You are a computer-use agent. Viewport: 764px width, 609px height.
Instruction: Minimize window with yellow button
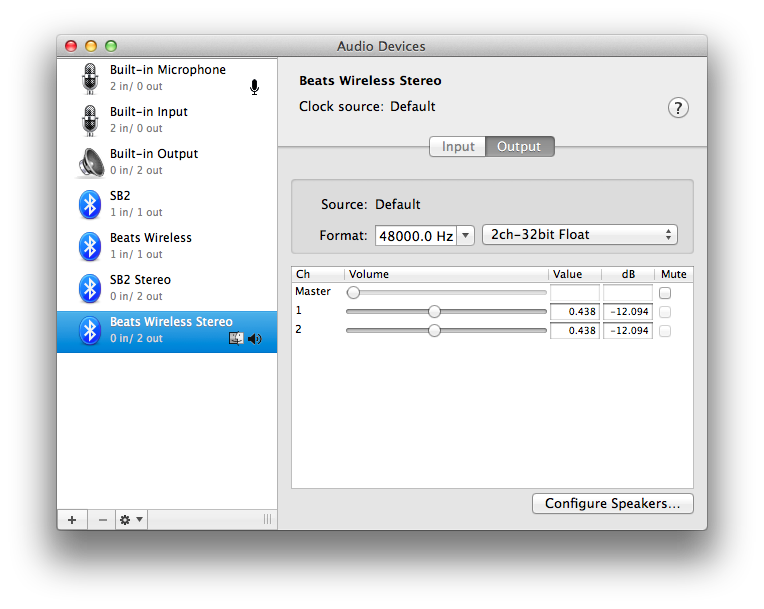[x=91, y=46]
